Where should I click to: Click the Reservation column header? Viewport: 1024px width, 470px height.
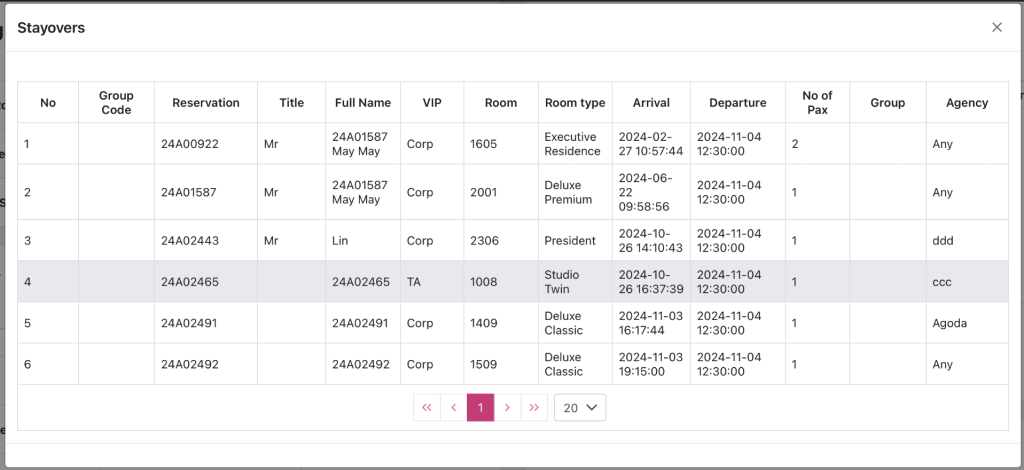[x=206, y=103]
